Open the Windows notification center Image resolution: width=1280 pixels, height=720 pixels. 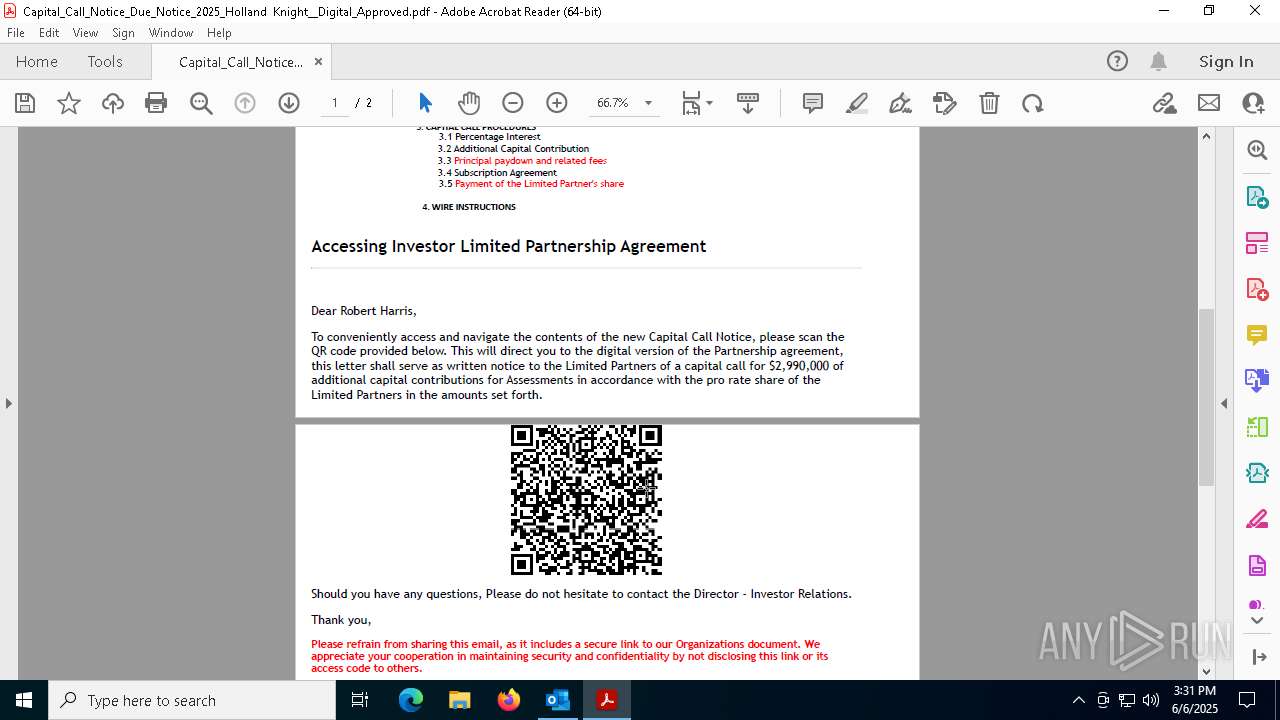pyautogui.click(x=1247, y=700)
